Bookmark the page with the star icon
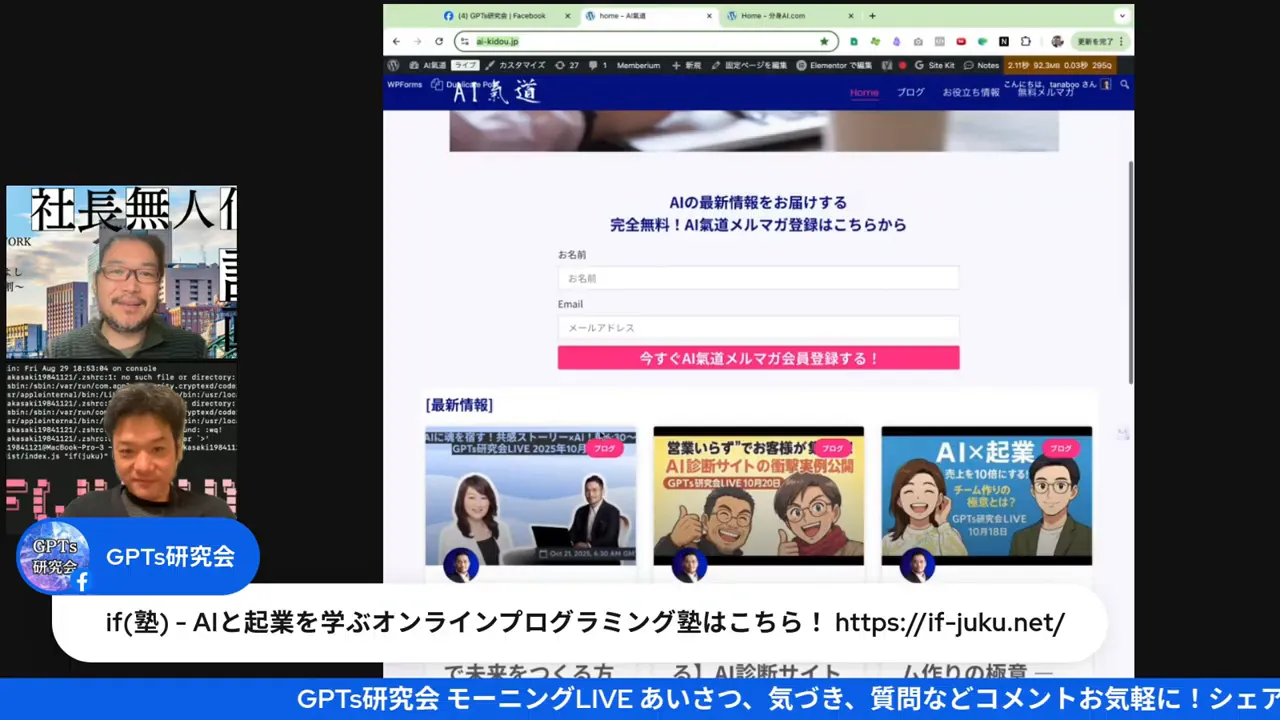 [824, 42]
